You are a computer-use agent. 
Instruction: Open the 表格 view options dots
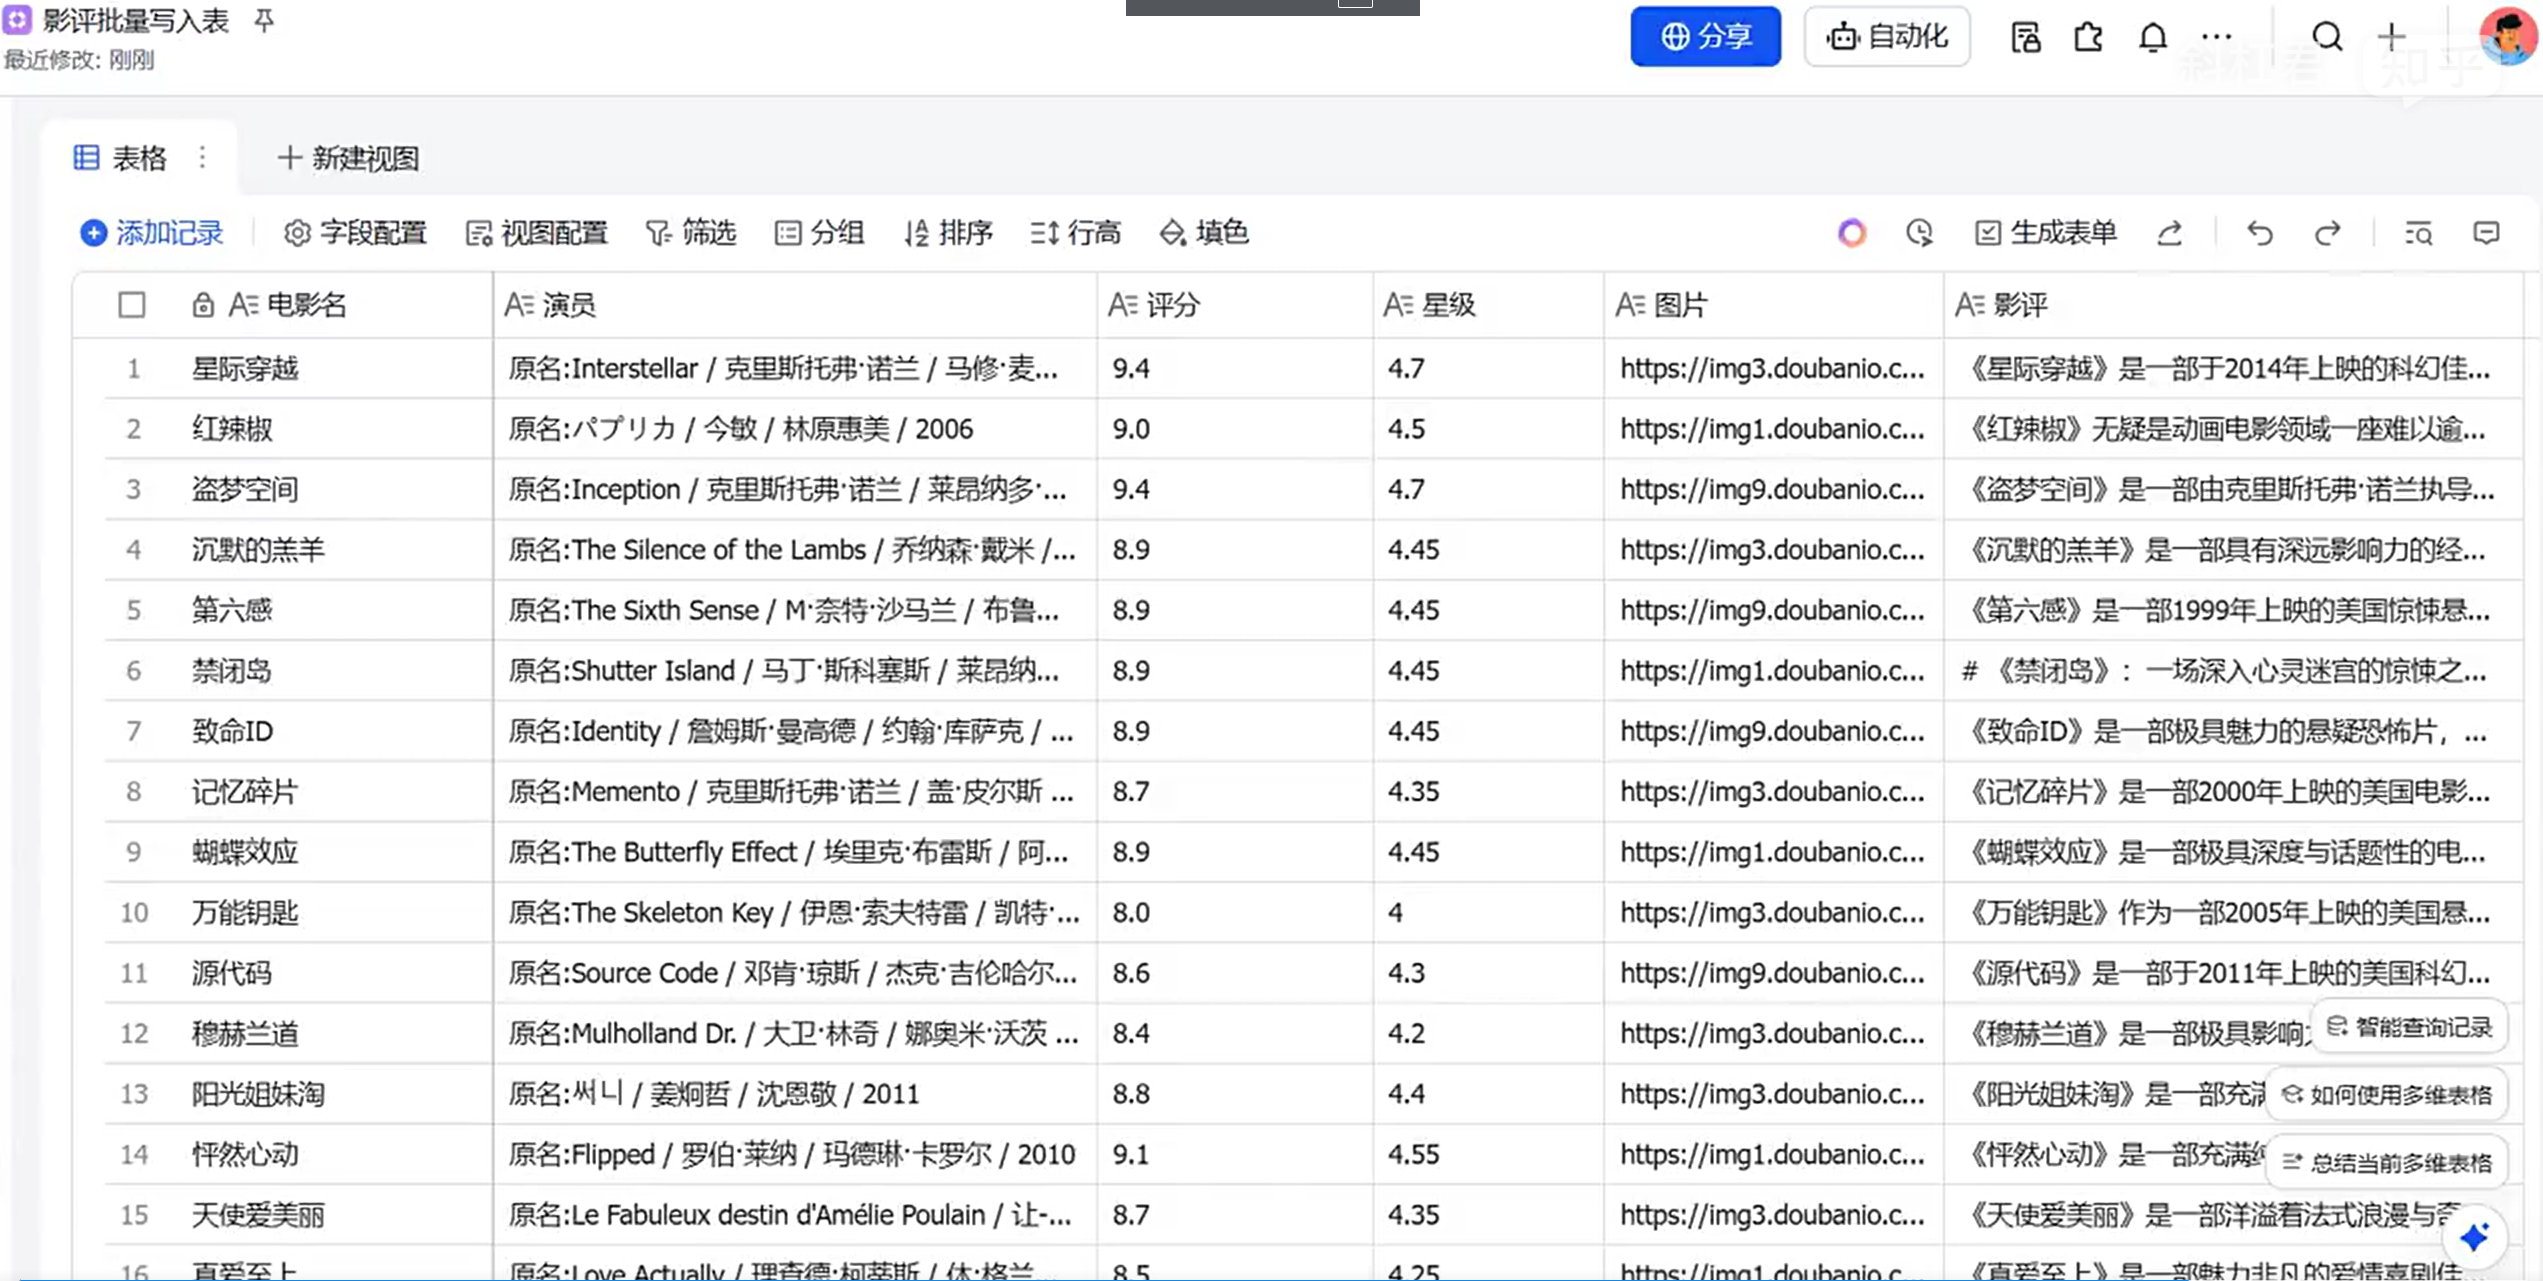(203, 158)
